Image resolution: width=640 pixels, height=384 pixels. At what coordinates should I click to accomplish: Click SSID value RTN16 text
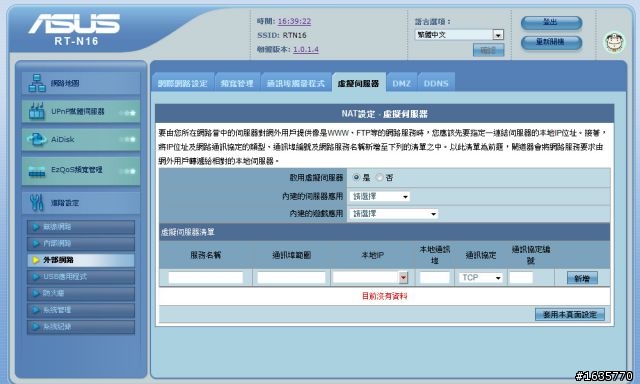point(294,36)
